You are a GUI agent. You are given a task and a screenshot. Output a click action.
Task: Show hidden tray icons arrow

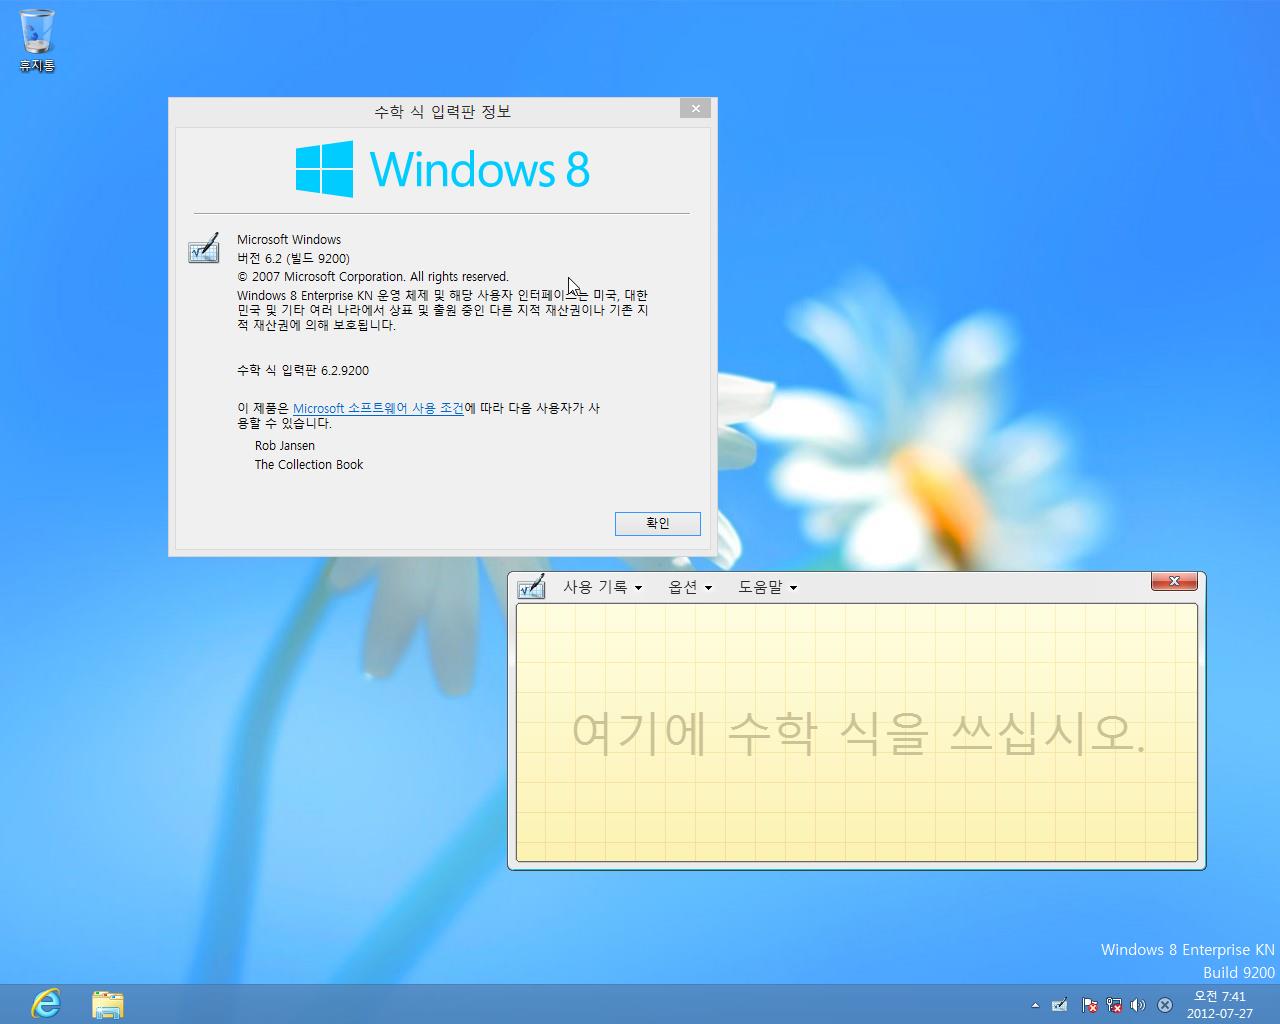[1035, 1005]
